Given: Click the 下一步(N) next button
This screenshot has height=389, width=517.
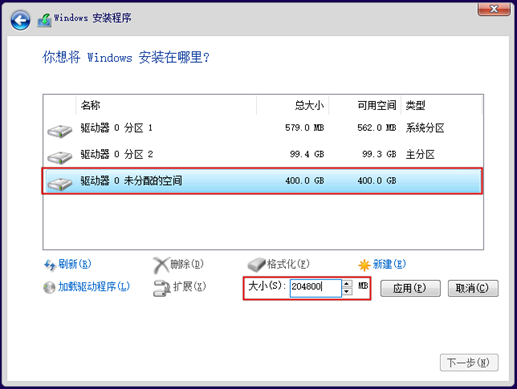Looking at the screenshot, I should tap(469, 362).
